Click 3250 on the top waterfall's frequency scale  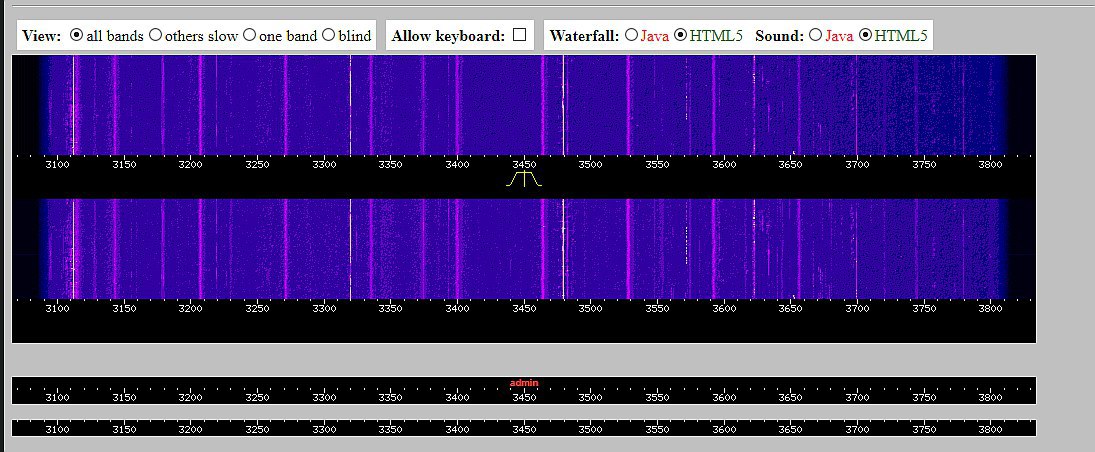pos(257,165)
